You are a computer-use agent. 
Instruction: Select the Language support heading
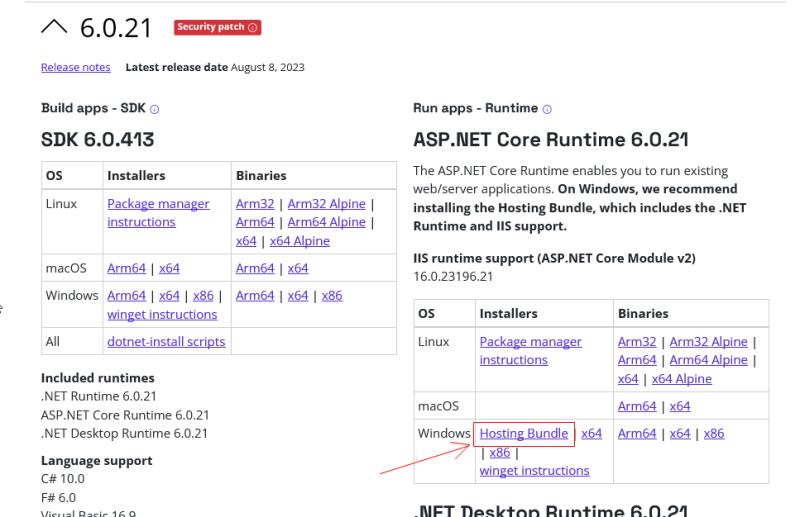tap(96, 460)
